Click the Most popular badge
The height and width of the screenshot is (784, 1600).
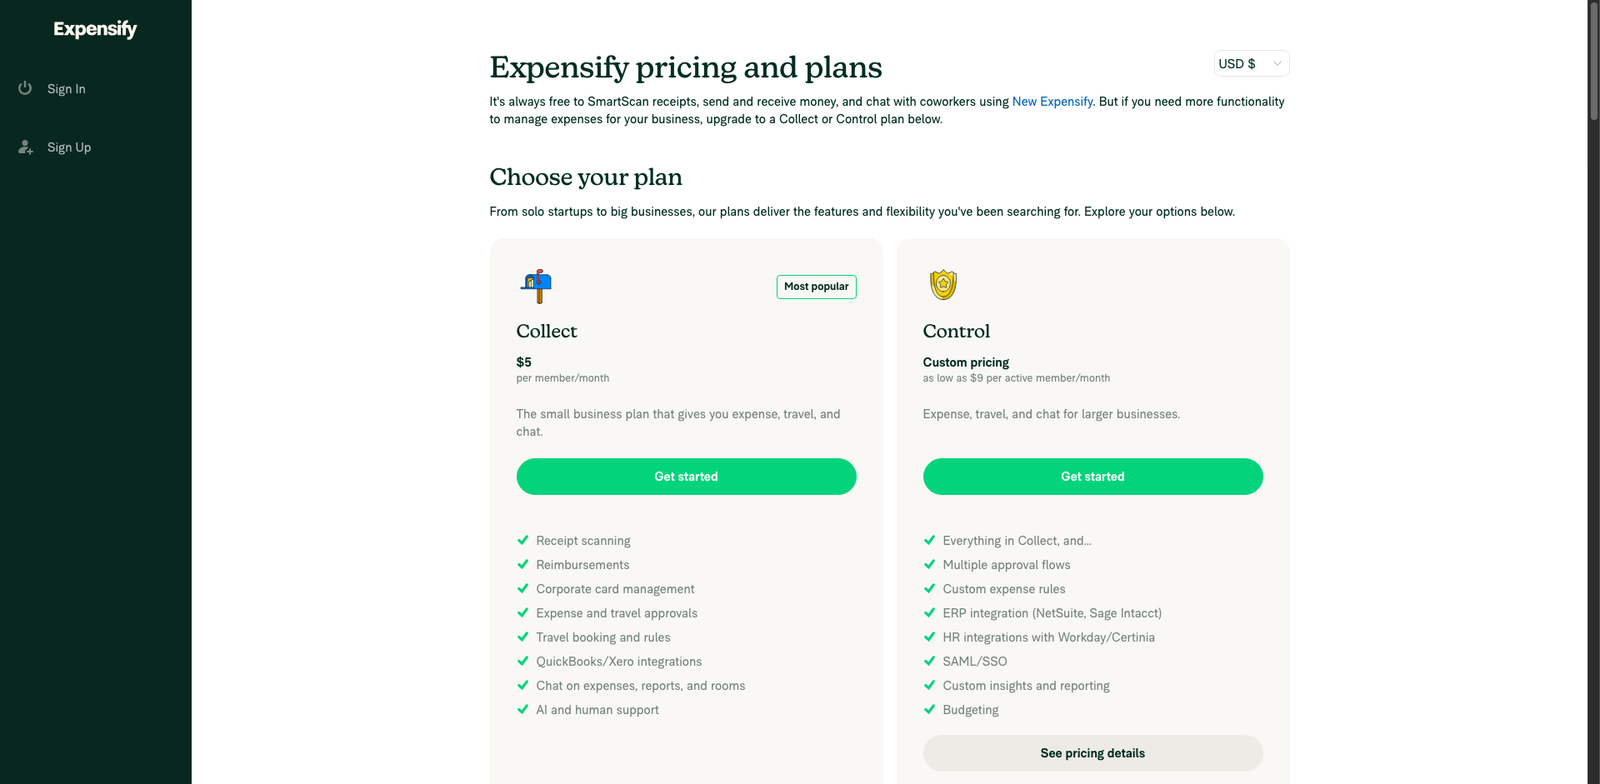816,287
